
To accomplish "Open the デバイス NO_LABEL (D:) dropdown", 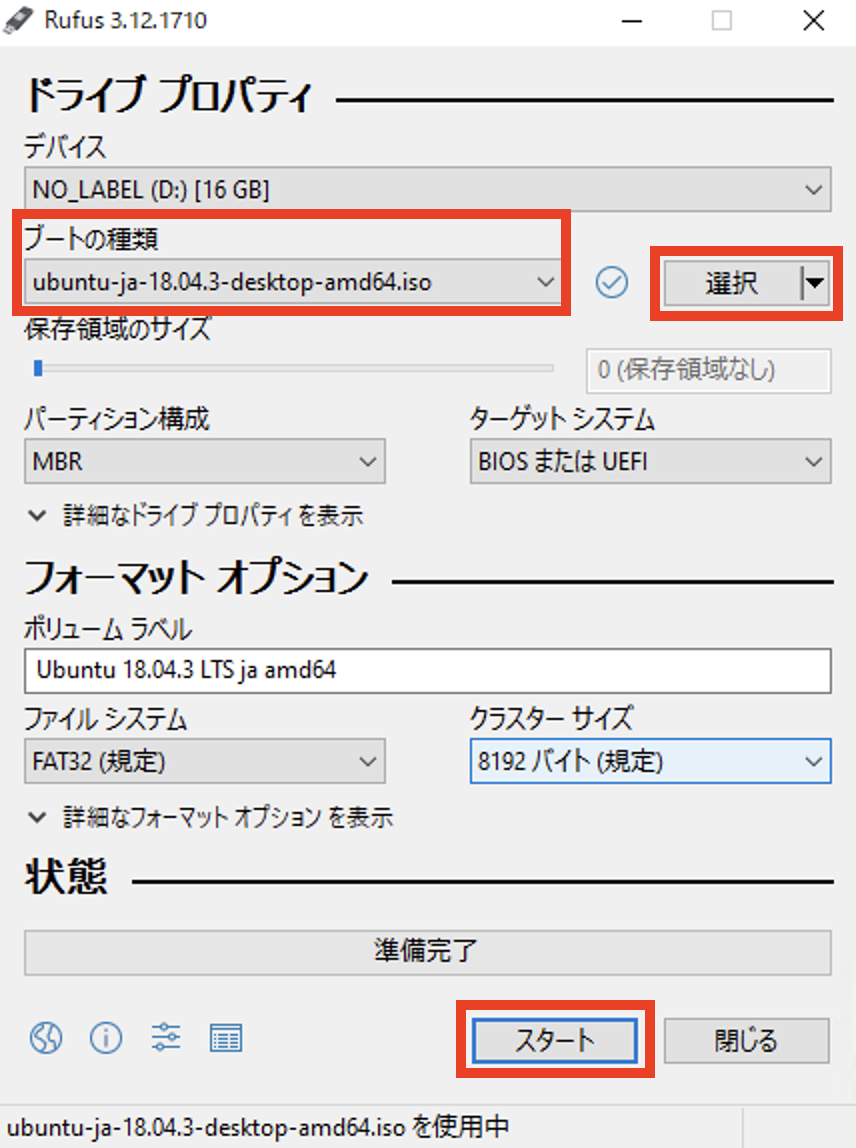I will (x=428, y=190).
